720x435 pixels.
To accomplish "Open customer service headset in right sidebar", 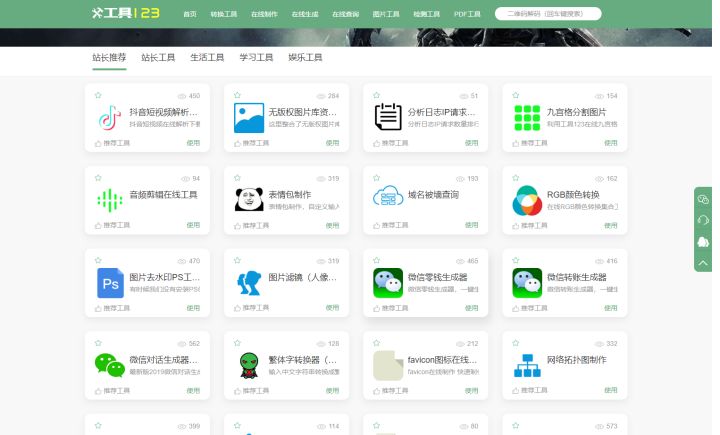I will (x=703, y=220).
